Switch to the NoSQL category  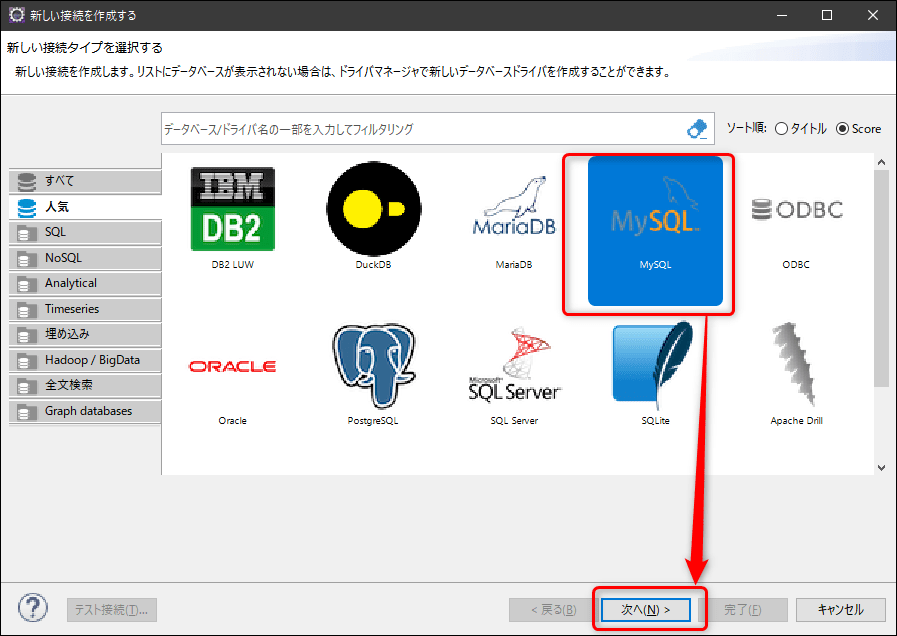(x=85, y=258)
